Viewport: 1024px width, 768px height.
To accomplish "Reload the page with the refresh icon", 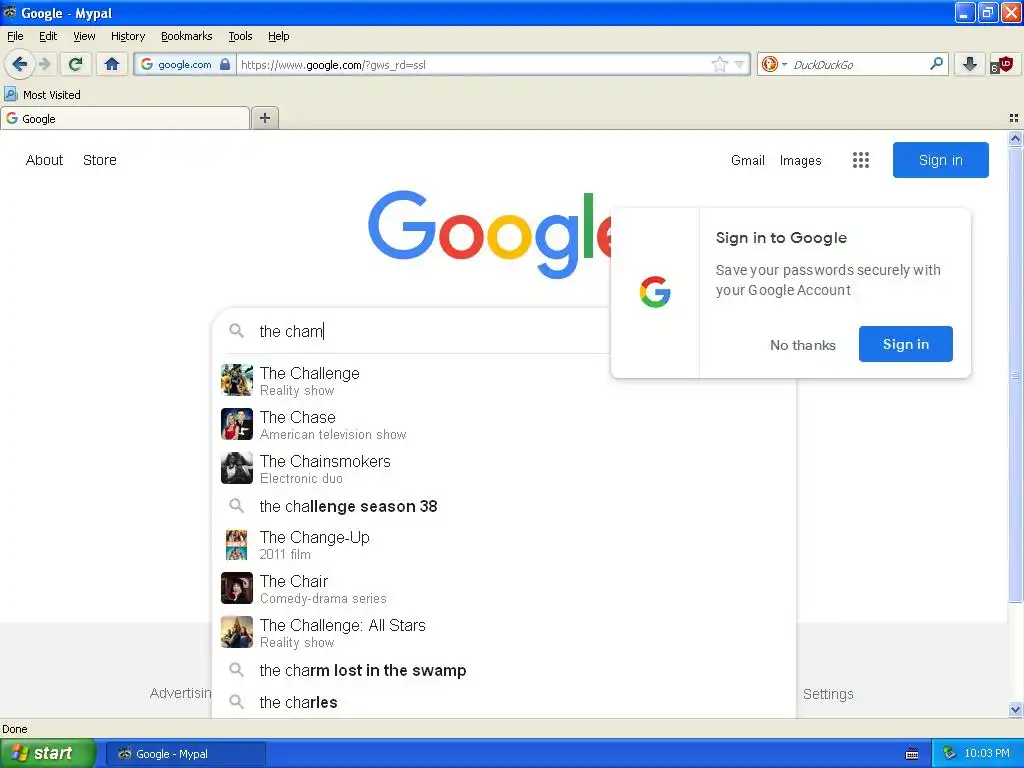I will coord(76,64).
